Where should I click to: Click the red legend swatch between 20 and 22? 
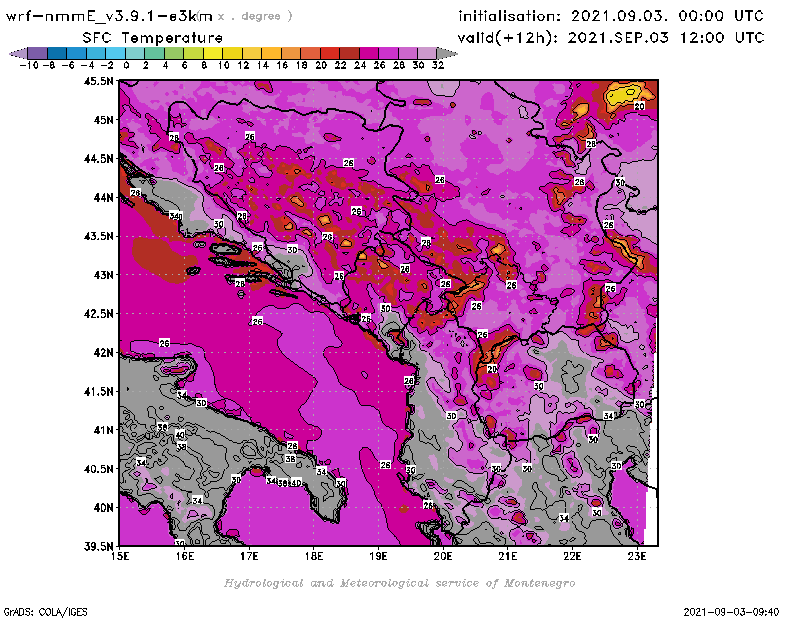tap(330, 53)
